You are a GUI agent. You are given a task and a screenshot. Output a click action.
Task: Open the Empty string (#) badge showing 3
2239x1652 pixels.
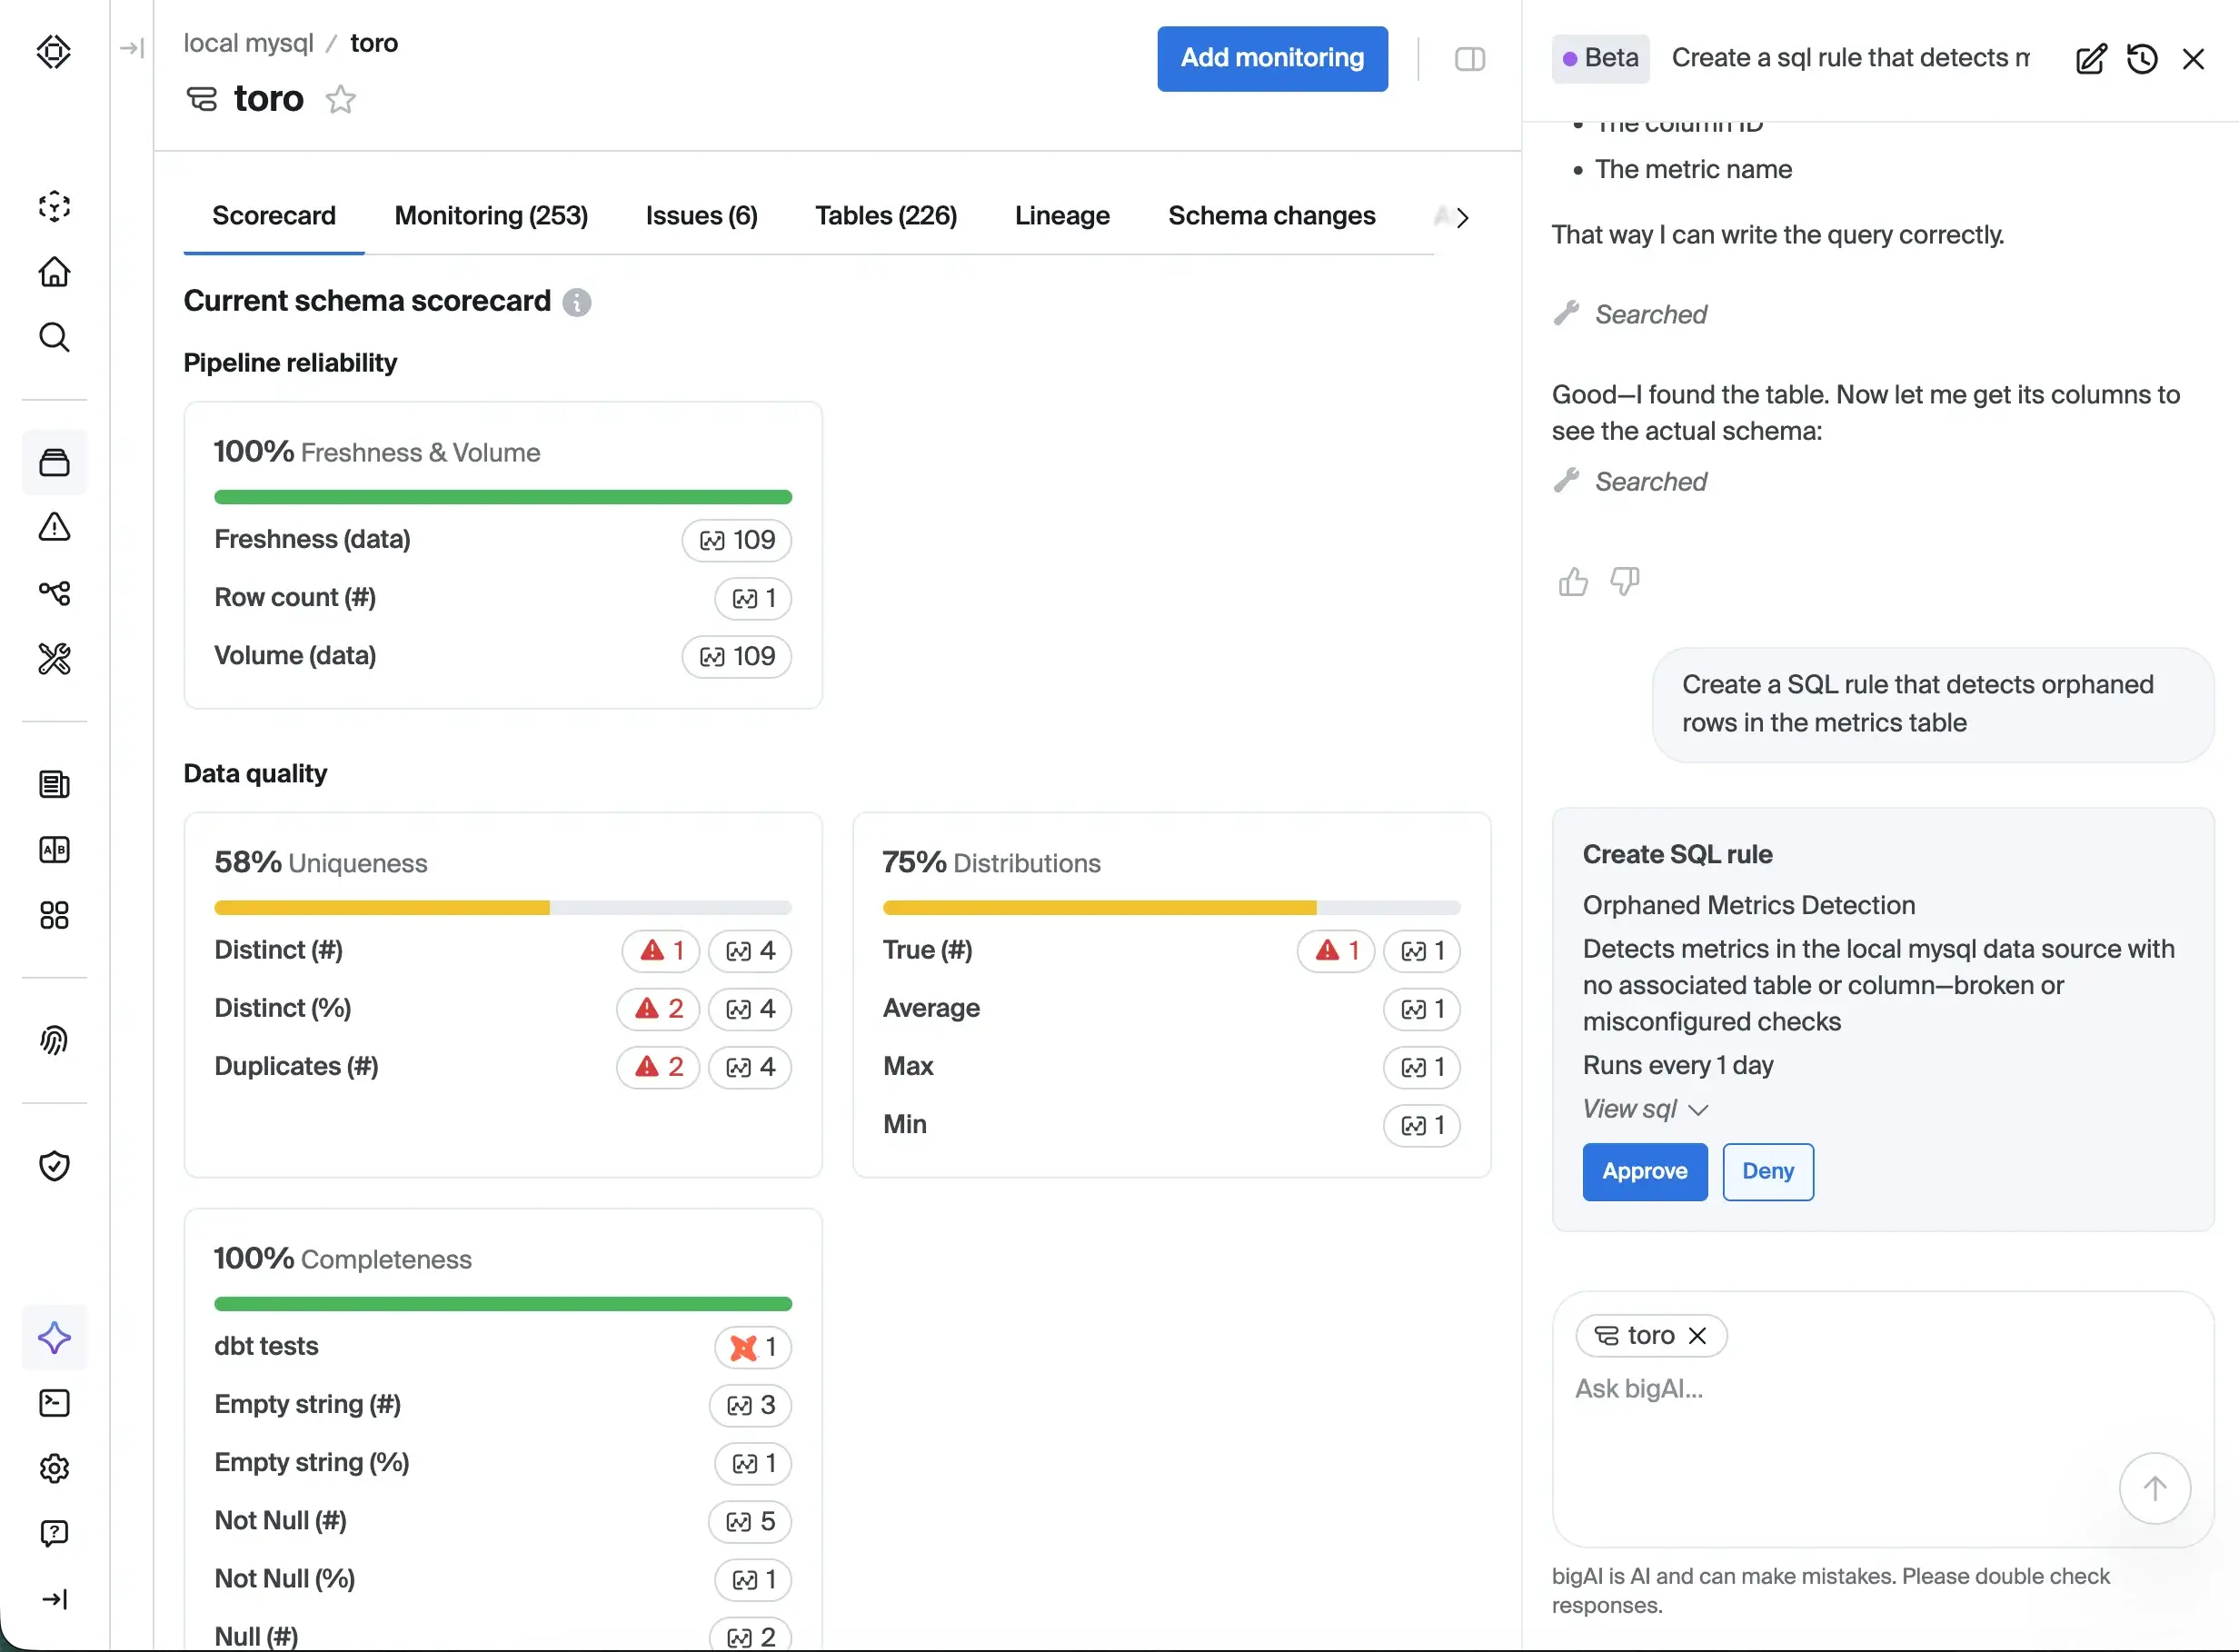pos(750,1405)
